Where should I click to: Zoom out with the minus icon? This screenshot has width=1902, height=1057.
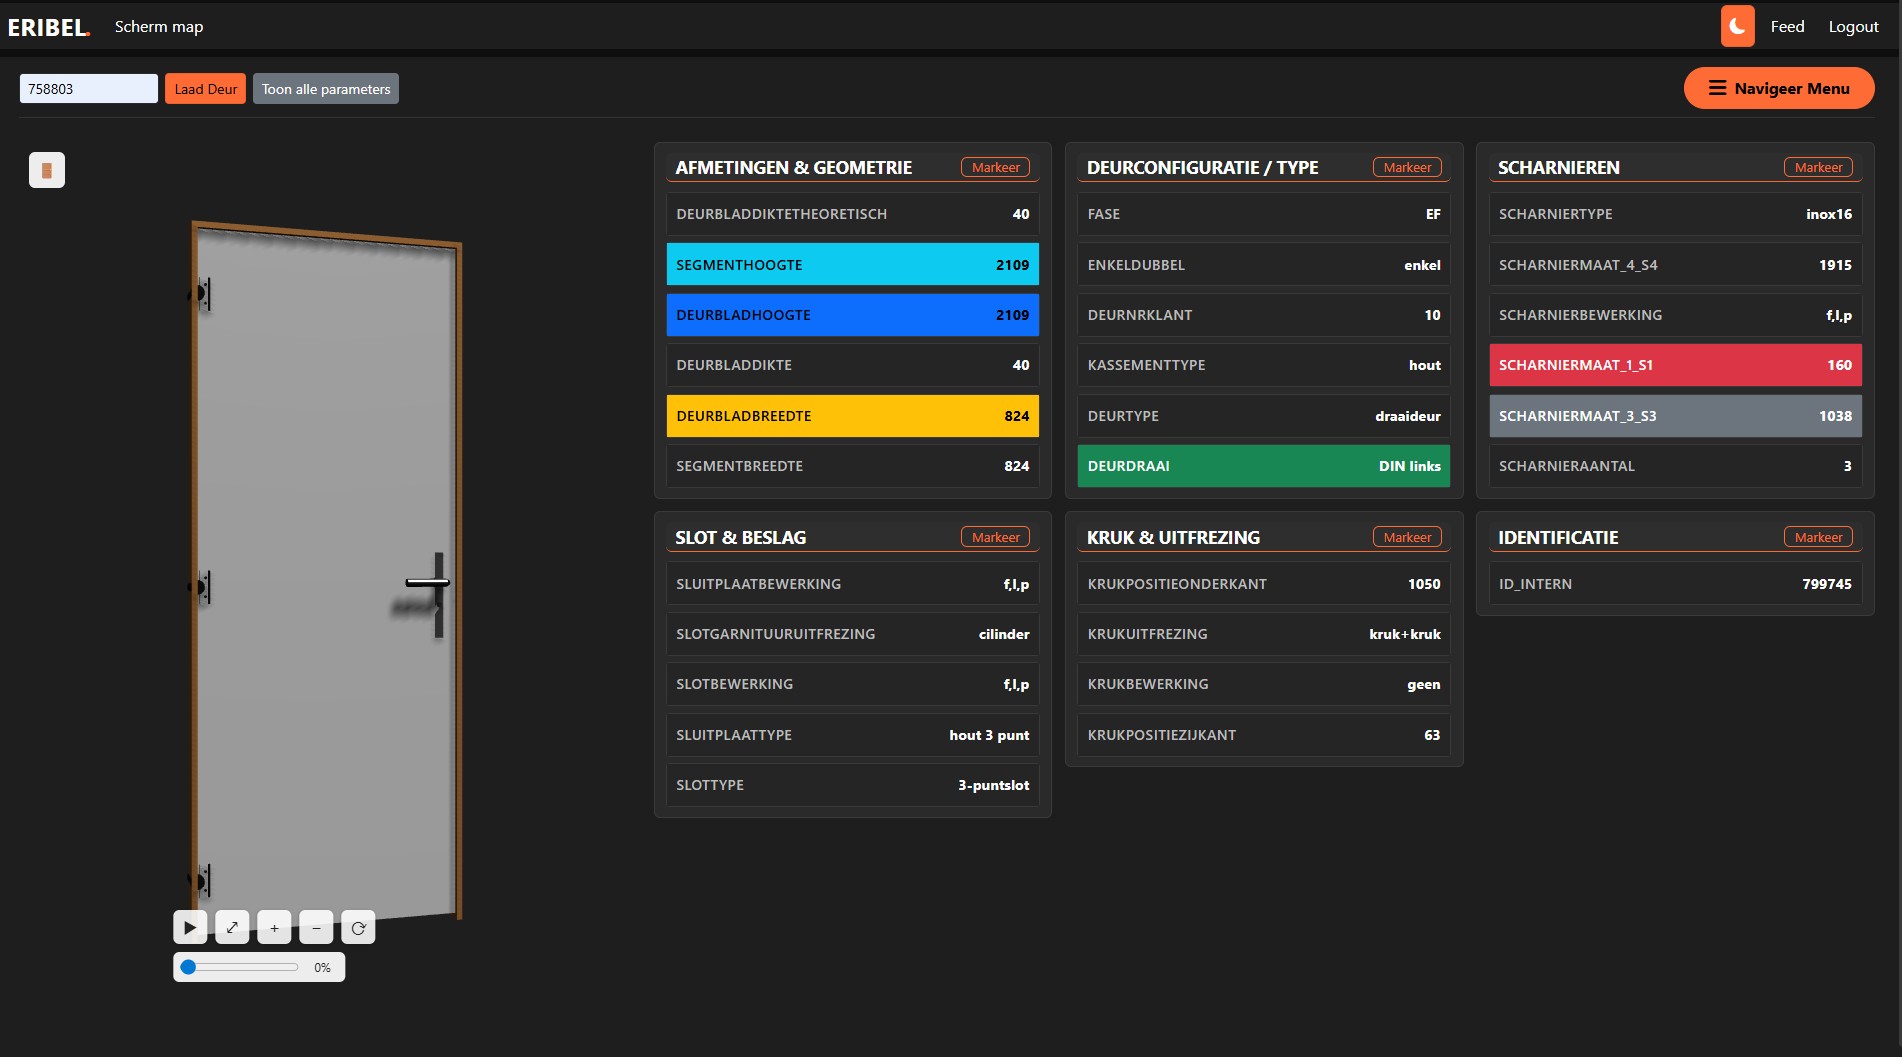[316, 928]
